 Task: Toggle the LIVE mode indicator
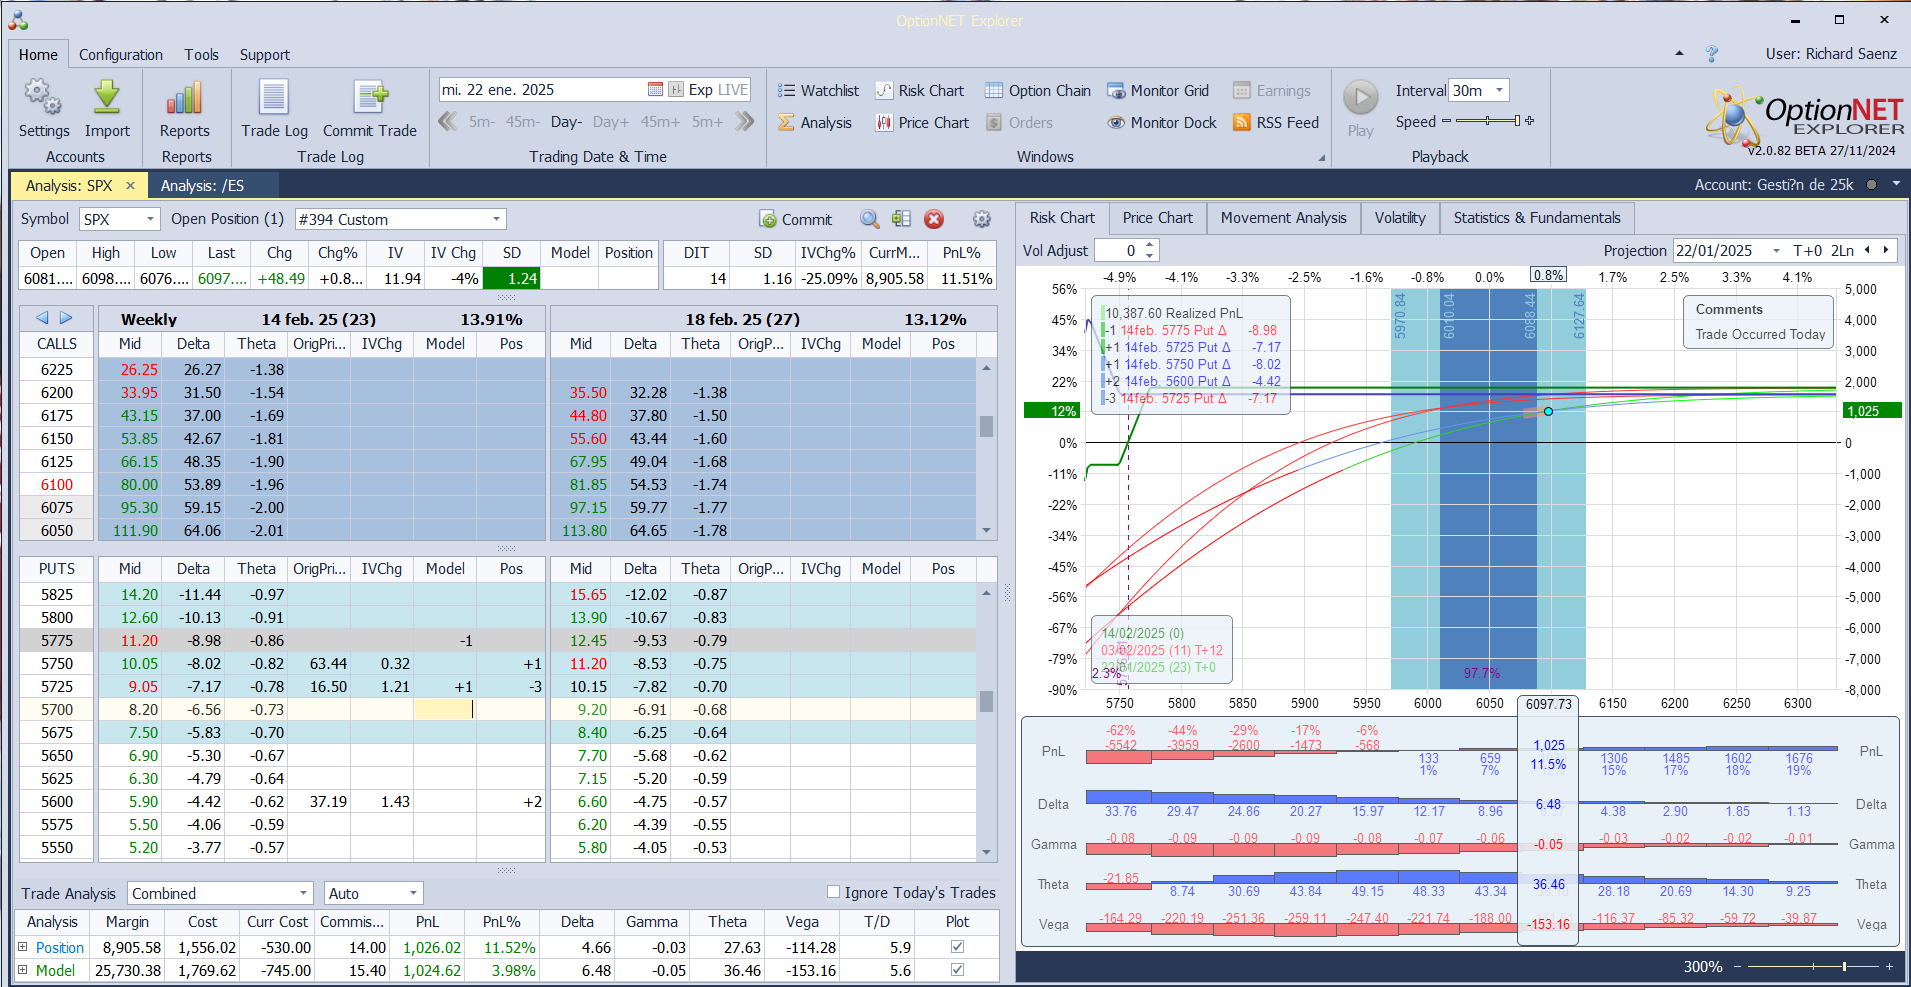(732, 90)
